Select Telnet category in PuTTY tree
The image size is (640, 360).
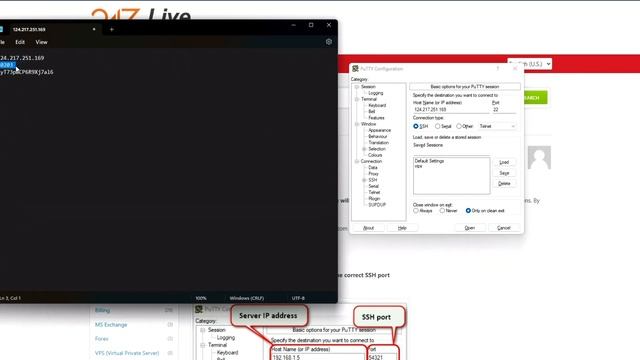pyautogui.click(x=374, y=192)
